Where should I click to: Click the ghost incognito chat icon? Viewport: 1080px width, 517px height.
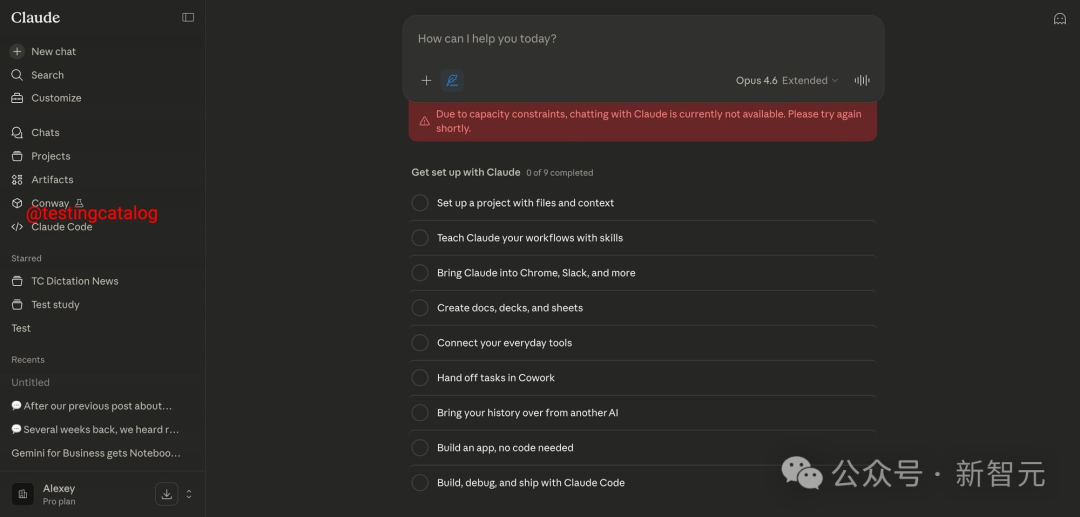tap(1060, 19)
